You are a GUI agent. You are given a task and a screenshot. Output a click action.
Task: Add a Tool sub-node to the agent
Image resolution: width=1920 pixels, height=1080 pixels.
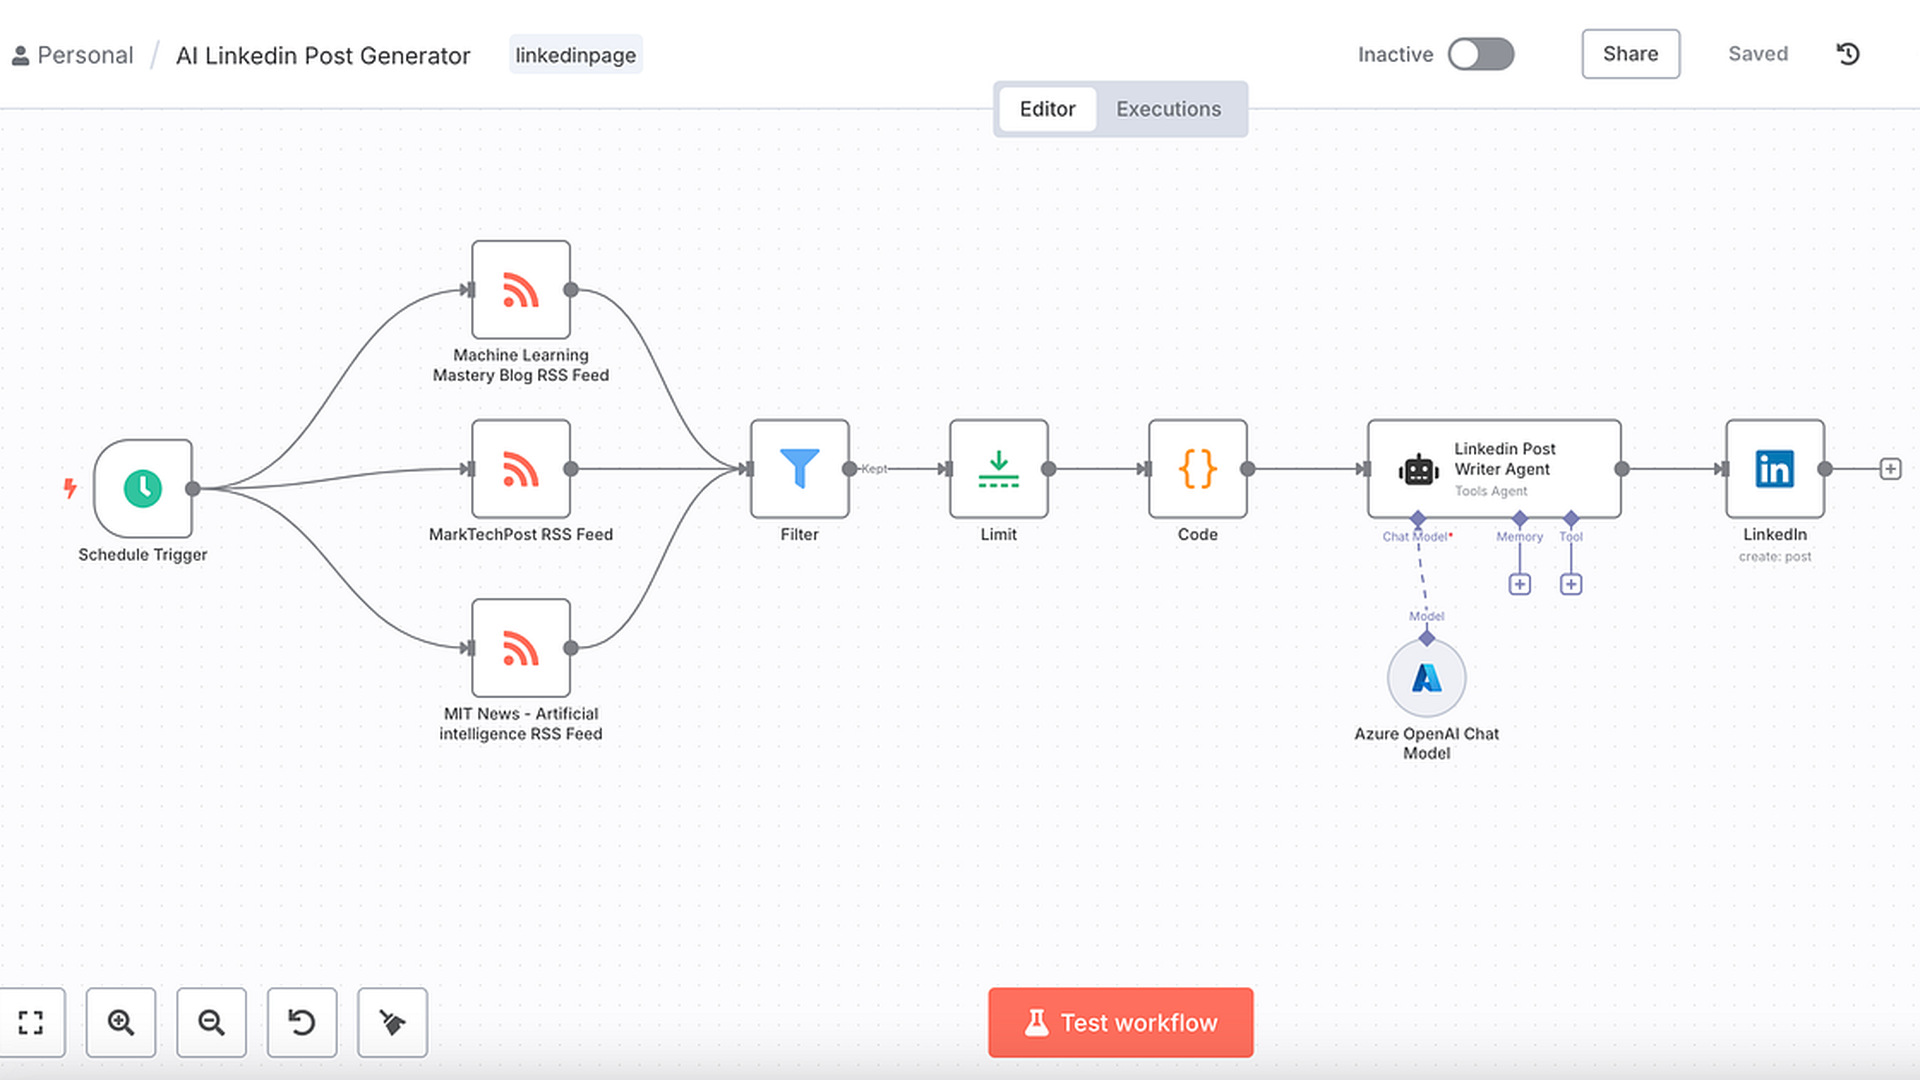(1571, 584)
